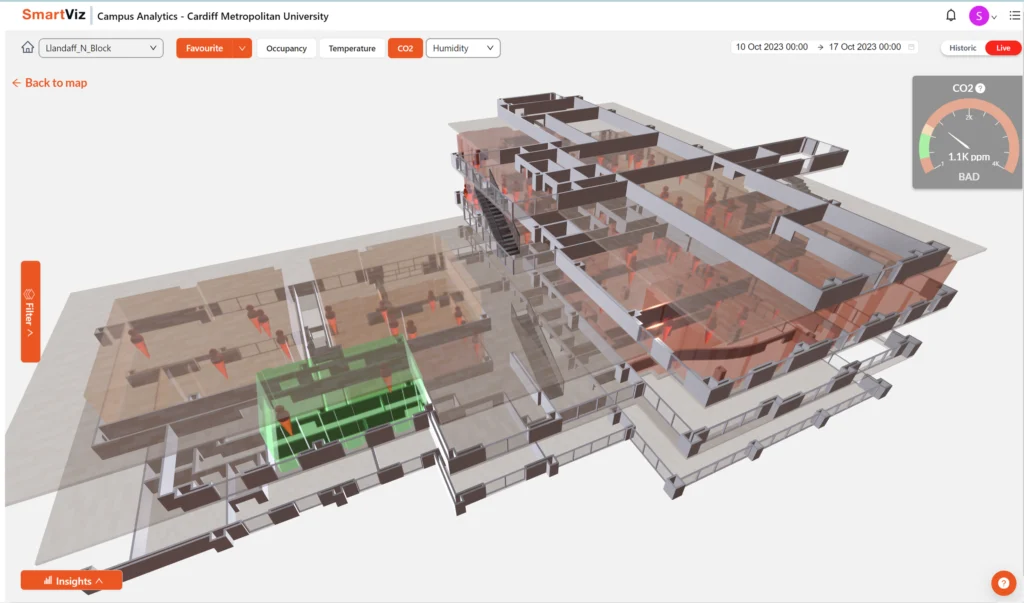Select the Occupancy tab

[x=286, y=48]
